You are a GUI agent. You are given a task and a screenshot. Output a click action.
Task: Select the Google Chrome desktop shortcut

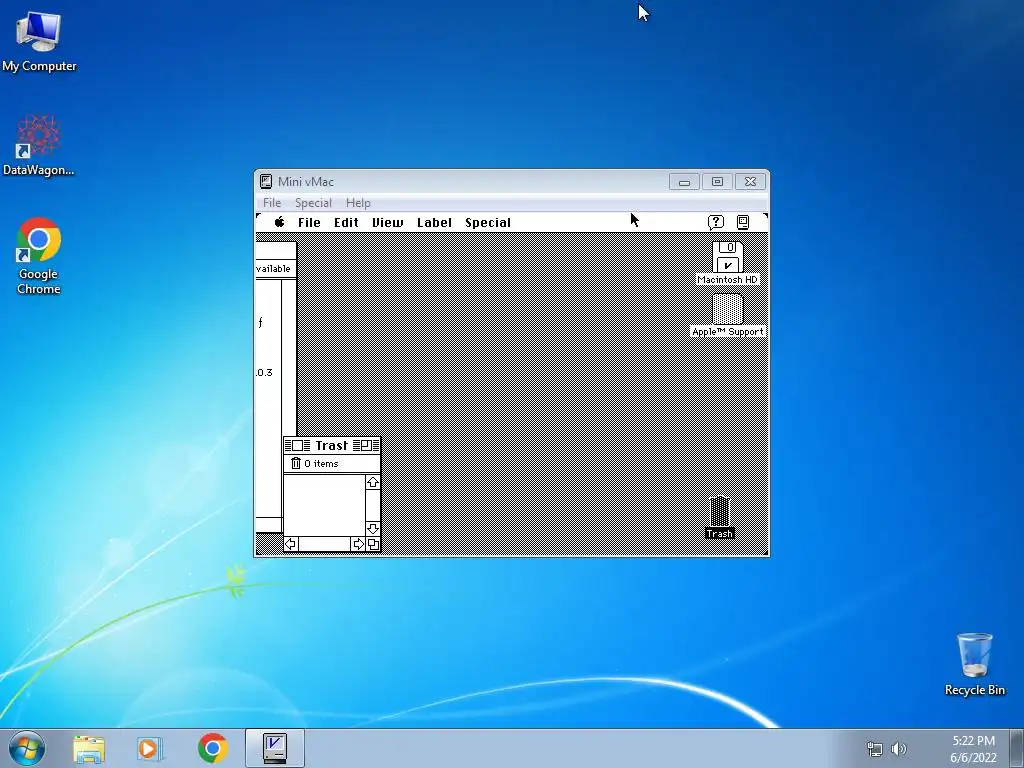39,256
